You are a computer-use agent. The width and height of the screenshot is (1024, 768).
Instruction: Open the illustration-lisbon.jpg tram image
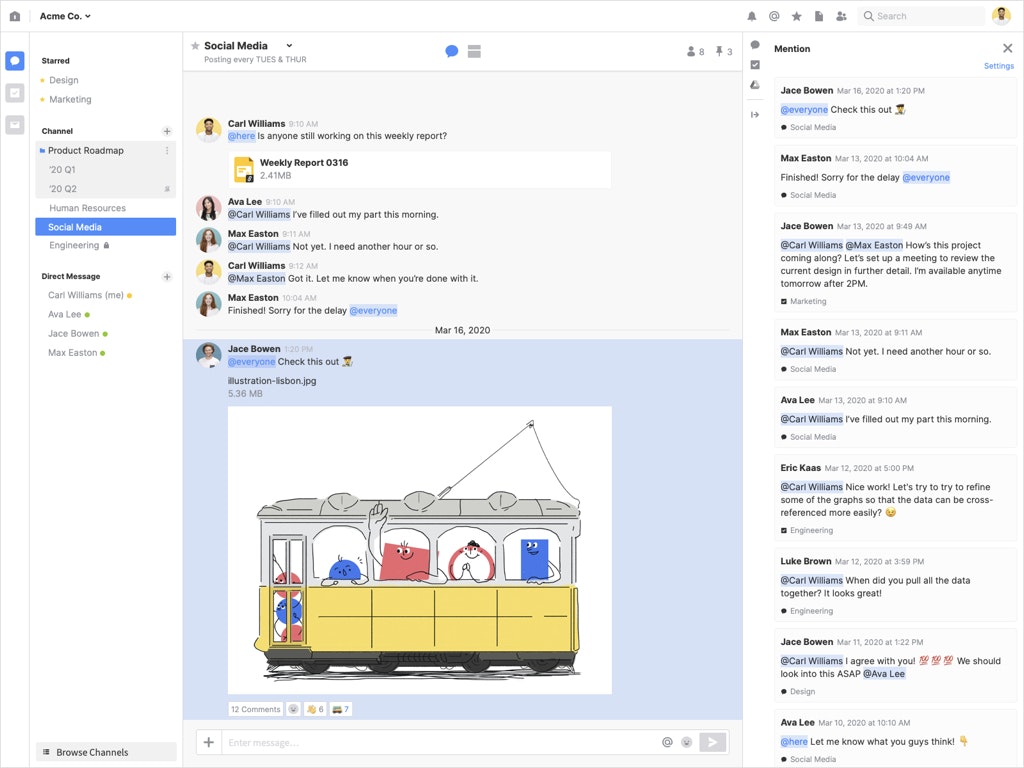[419, 550]
